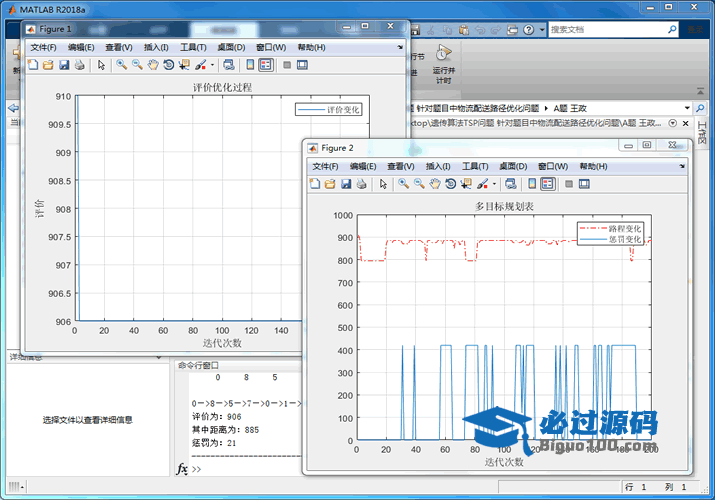715x500 pixels.
Task: Activate Zoom In tool in Figure 2
Action: pyautogui.click(x=403, y=184)
